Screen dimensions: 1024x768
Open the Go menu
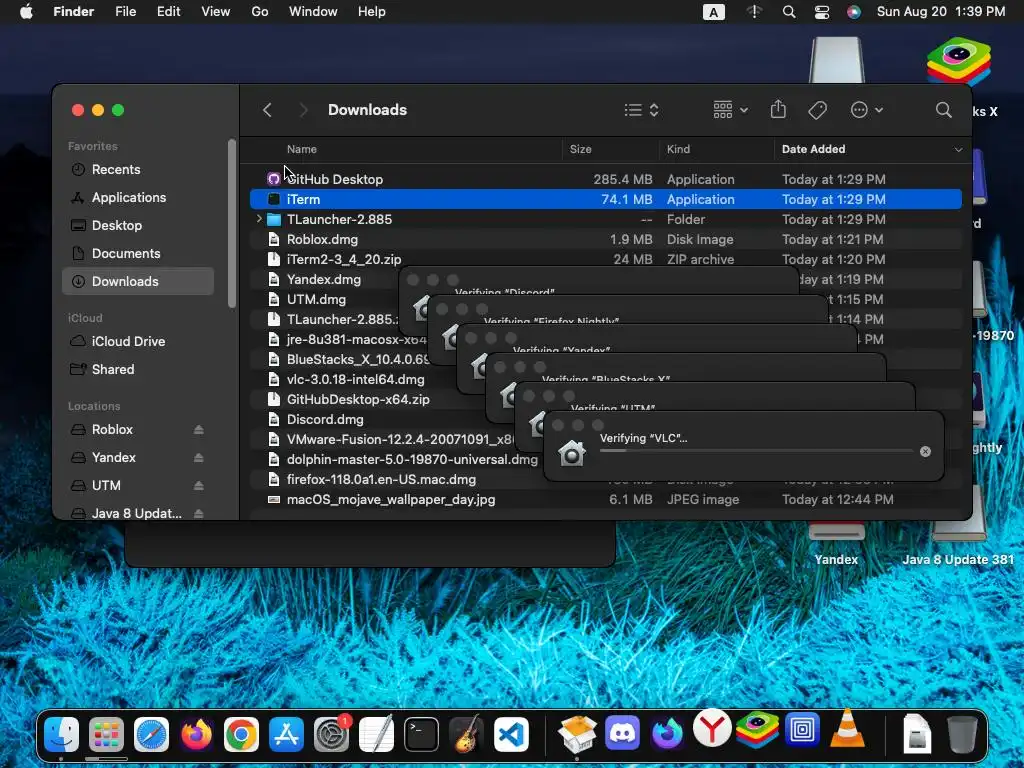coord(260,12)
